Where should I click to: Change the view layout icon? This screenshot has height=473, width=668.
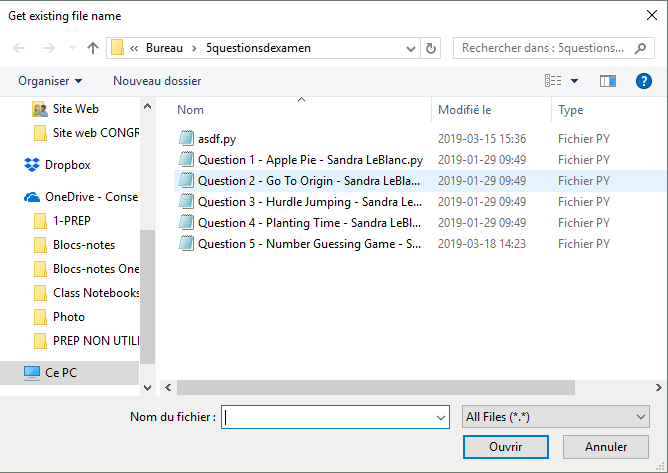click(x=553, y=81)
